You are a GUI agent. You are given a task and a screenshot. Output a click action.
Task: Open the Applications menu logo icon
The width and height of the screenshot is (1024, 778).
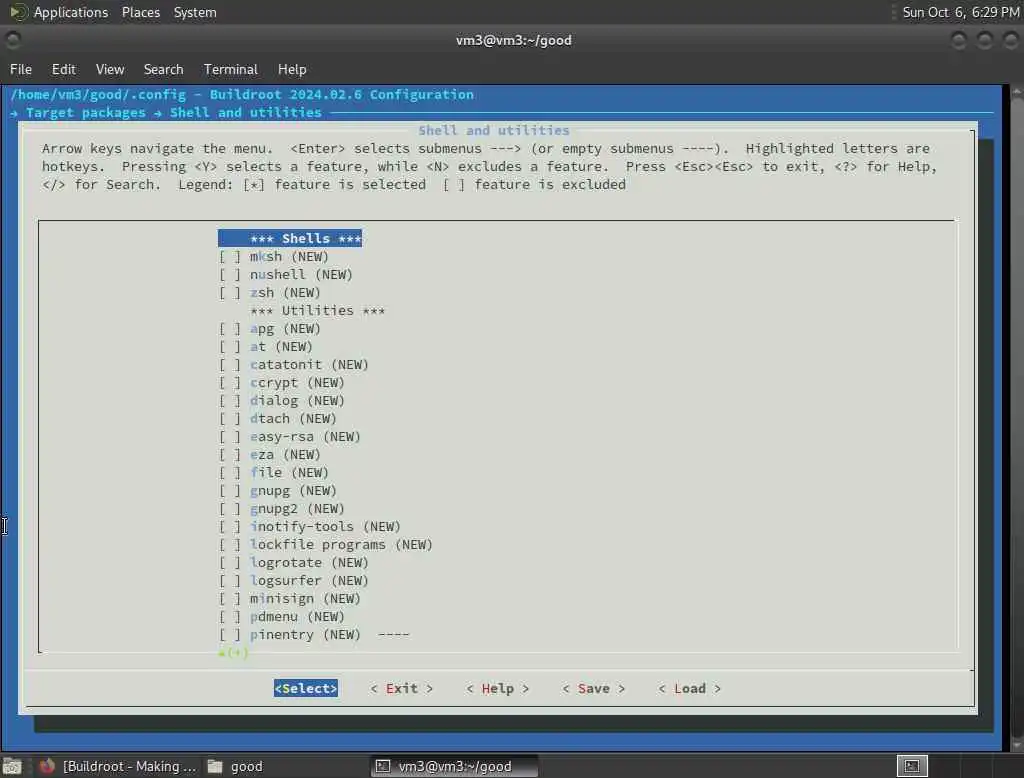pos(18,12)
